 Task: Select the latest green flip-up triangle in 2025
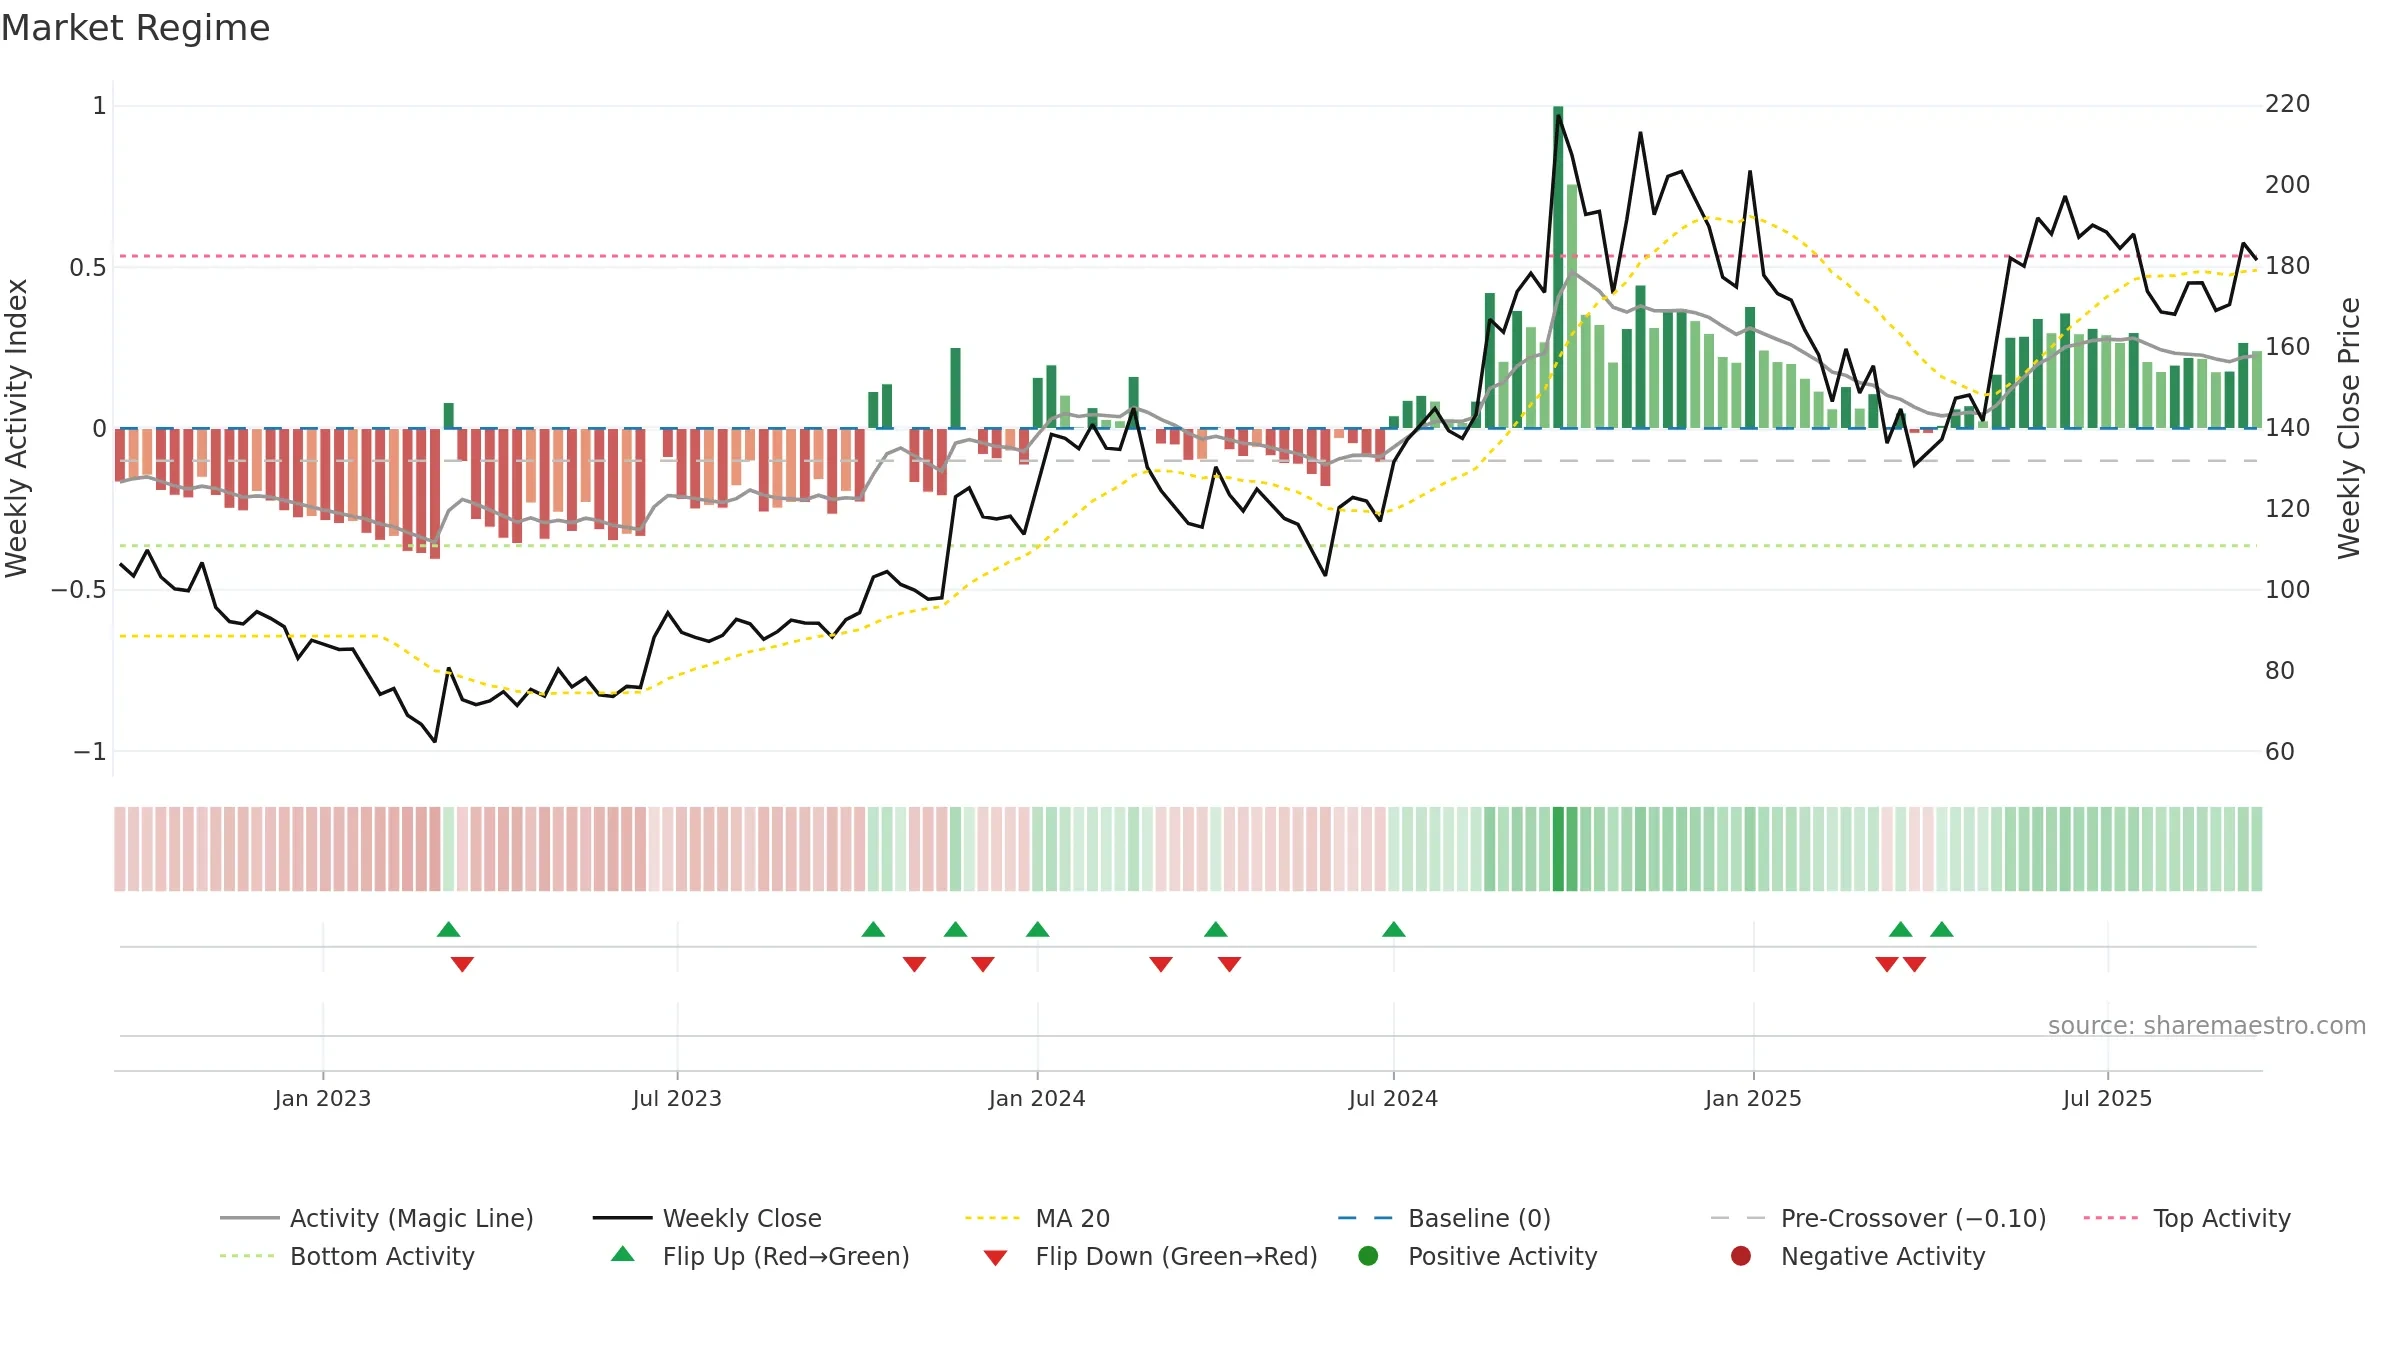click(1942, 929)
